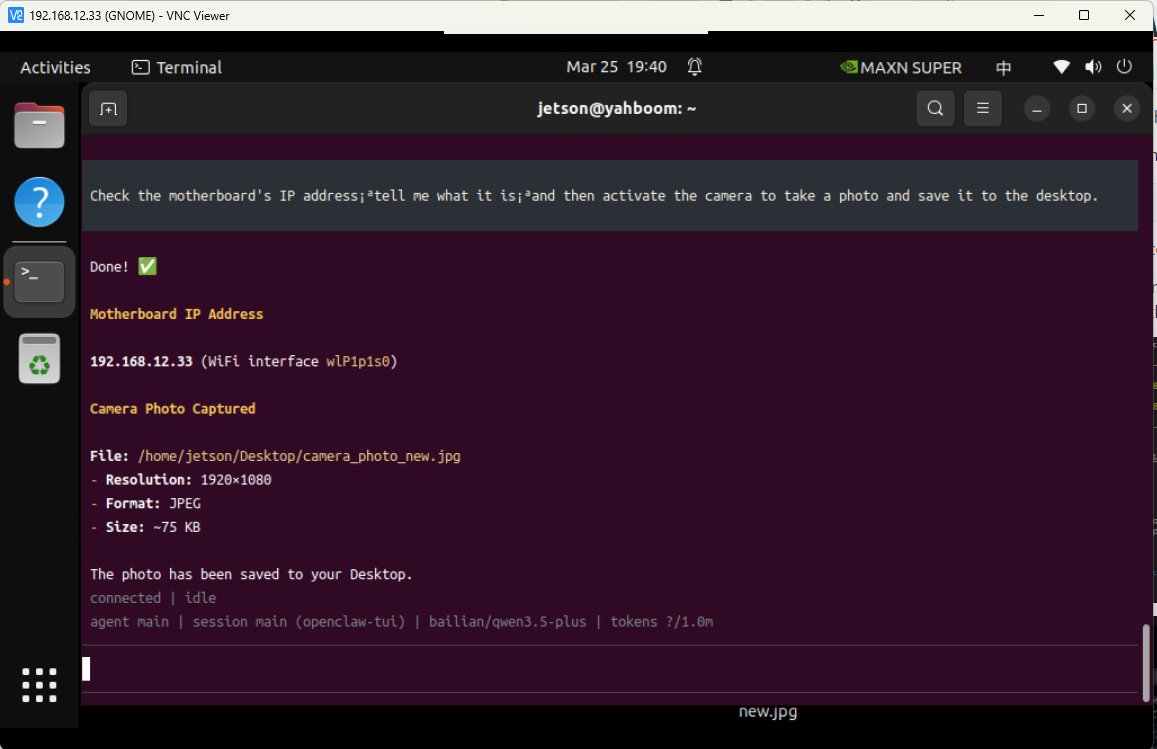The image size is (1157, 749).
Task: Show the applications grid
Action: (x=39, y=685)
